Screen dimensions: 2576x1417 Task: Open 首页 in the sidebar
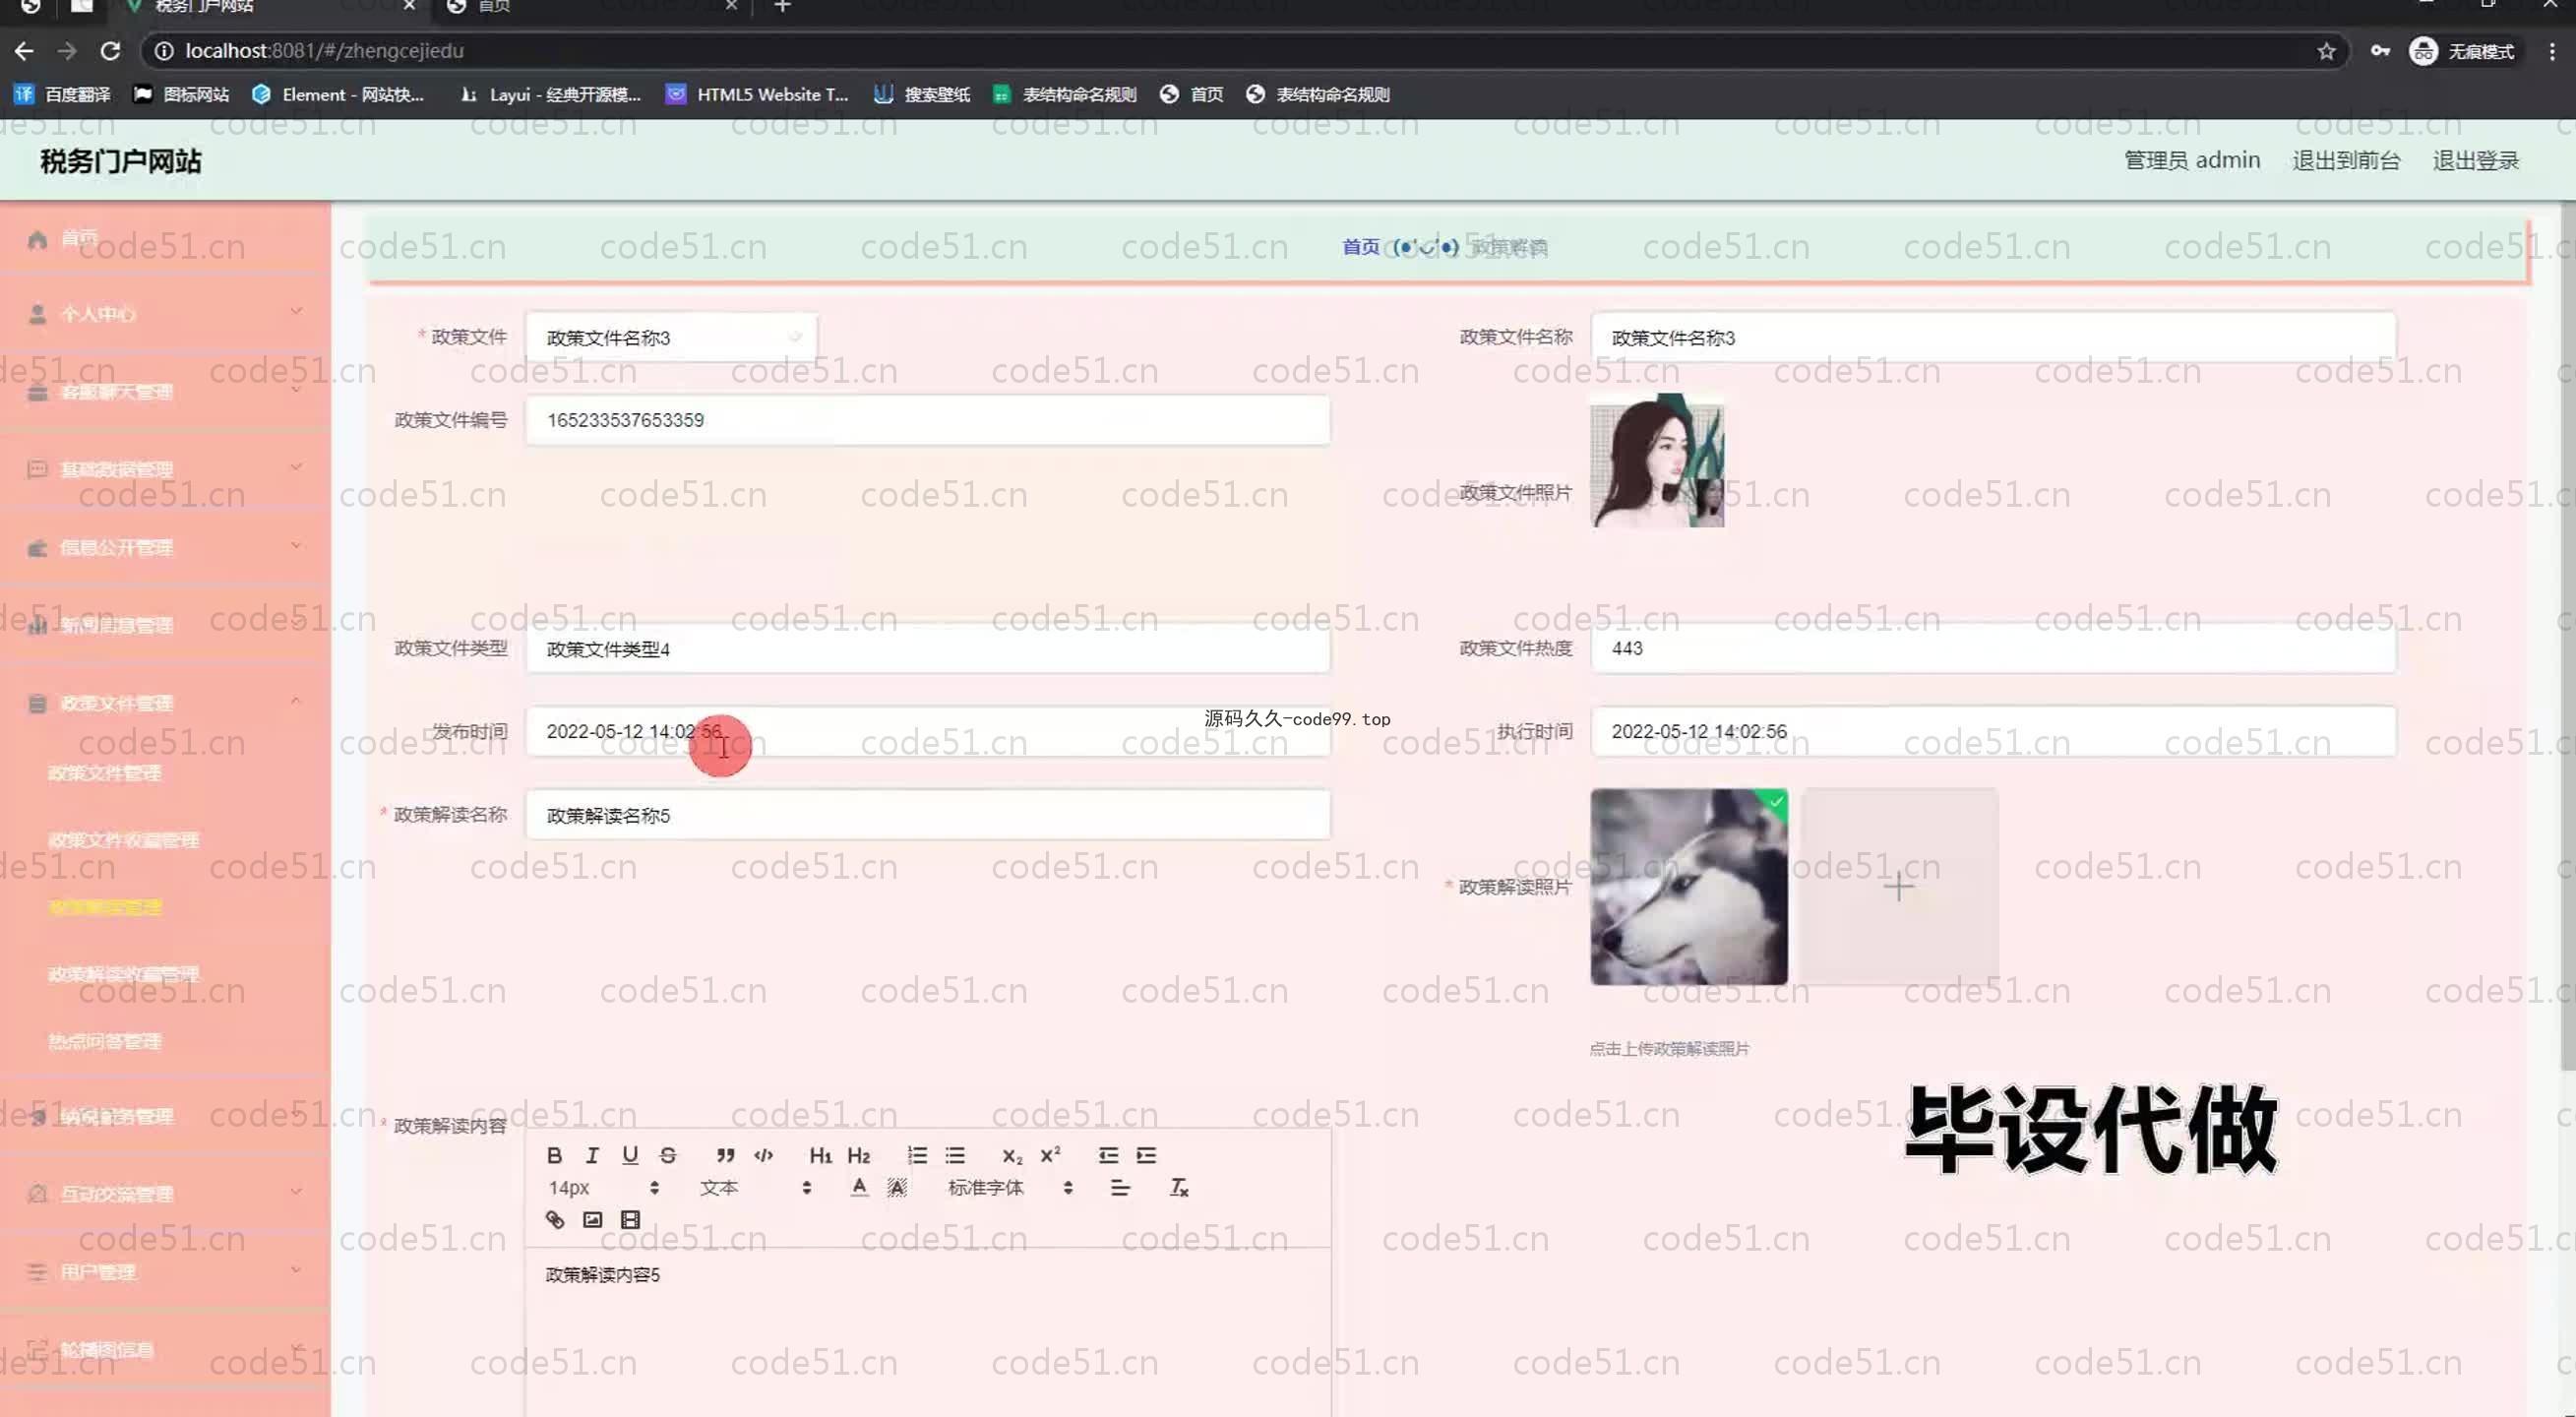[165, 238]
